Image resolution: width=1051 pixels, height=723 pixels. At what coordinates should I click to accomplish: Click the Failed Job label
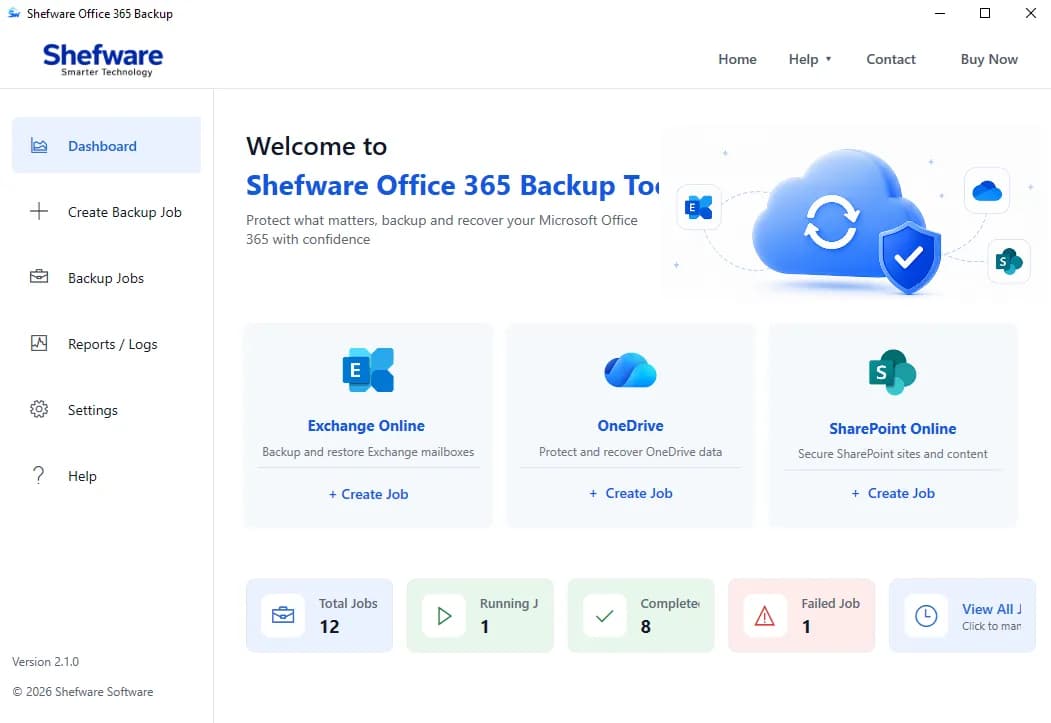pyautogui.click(x=830, y=603)
